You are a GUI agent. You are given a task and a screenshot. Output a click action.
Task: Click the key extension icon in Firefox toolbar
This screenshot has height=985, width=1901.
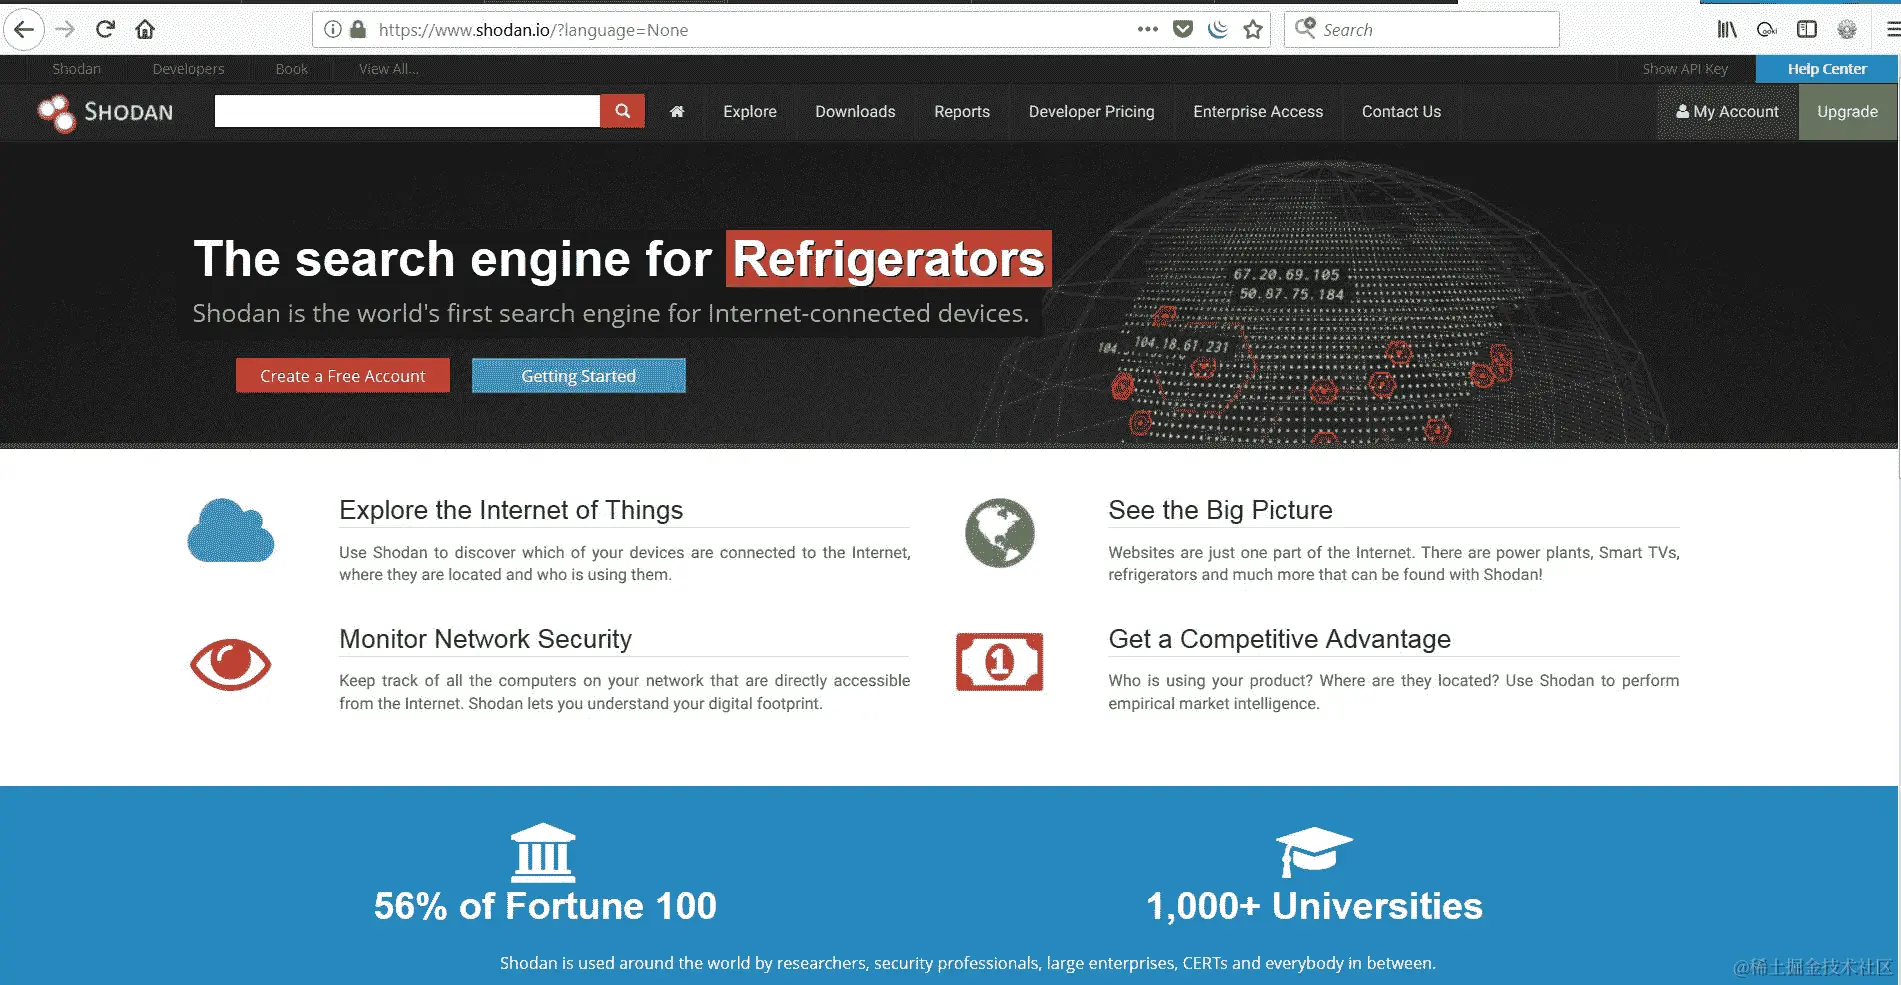pos(1767,30)
